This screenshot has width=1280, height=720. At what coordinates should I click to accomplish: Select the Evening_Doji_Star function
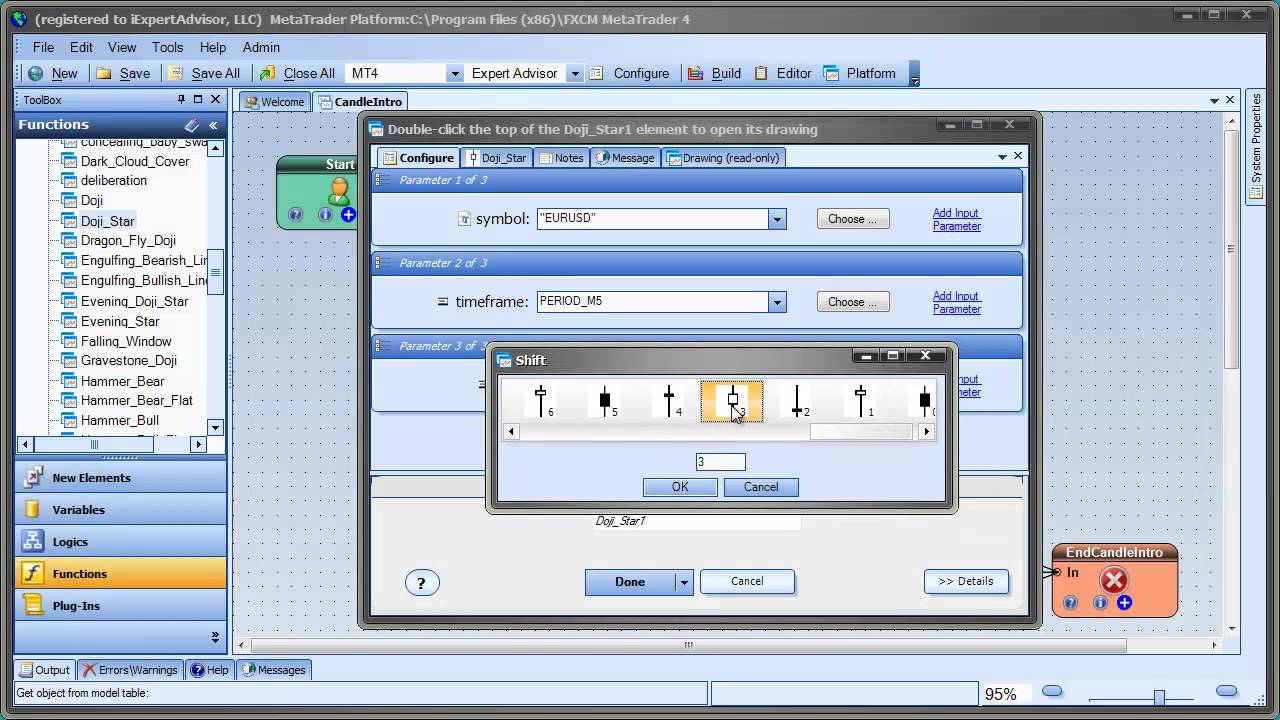134,301
